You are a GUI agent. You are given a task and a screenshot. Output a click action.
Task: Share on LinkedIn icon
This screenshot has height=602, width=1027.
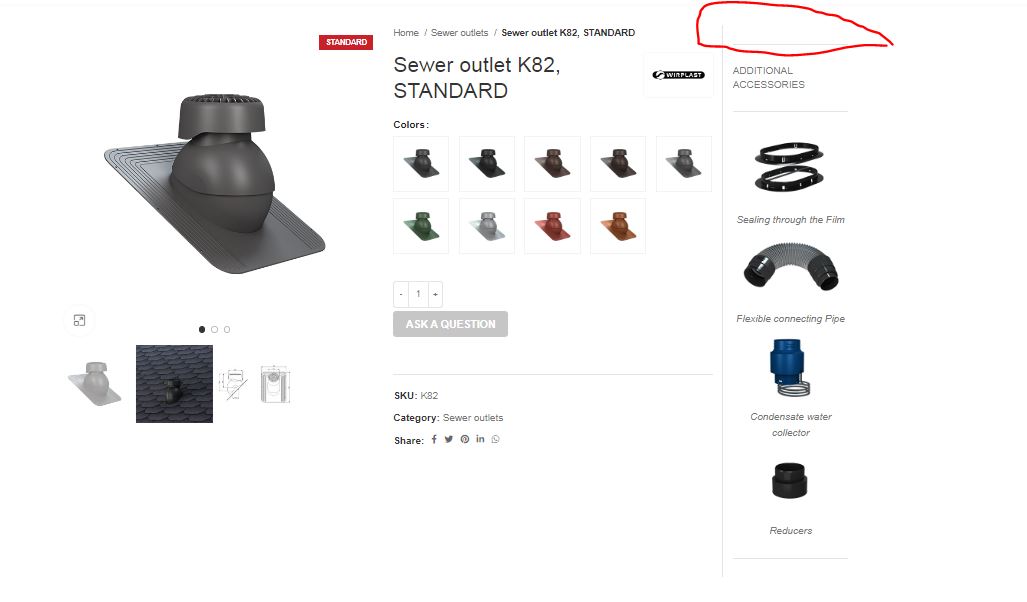[480, 439]
